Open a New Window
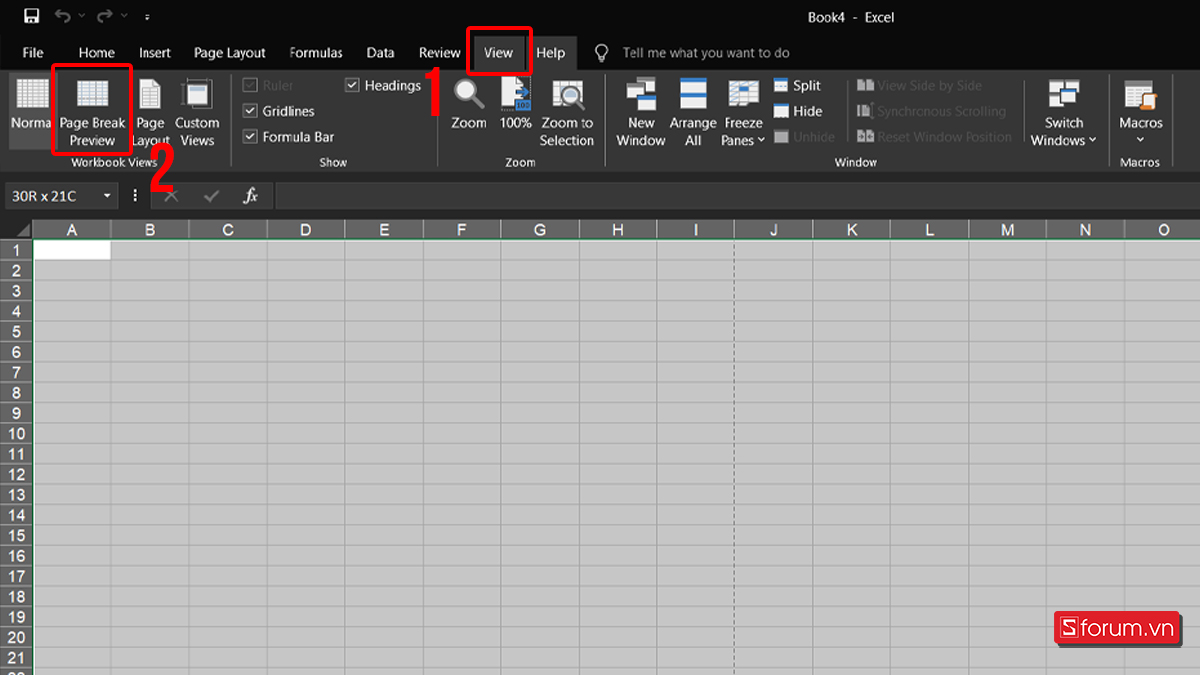This screenshot has height=675, width=1200. click(x=640, y=110)
